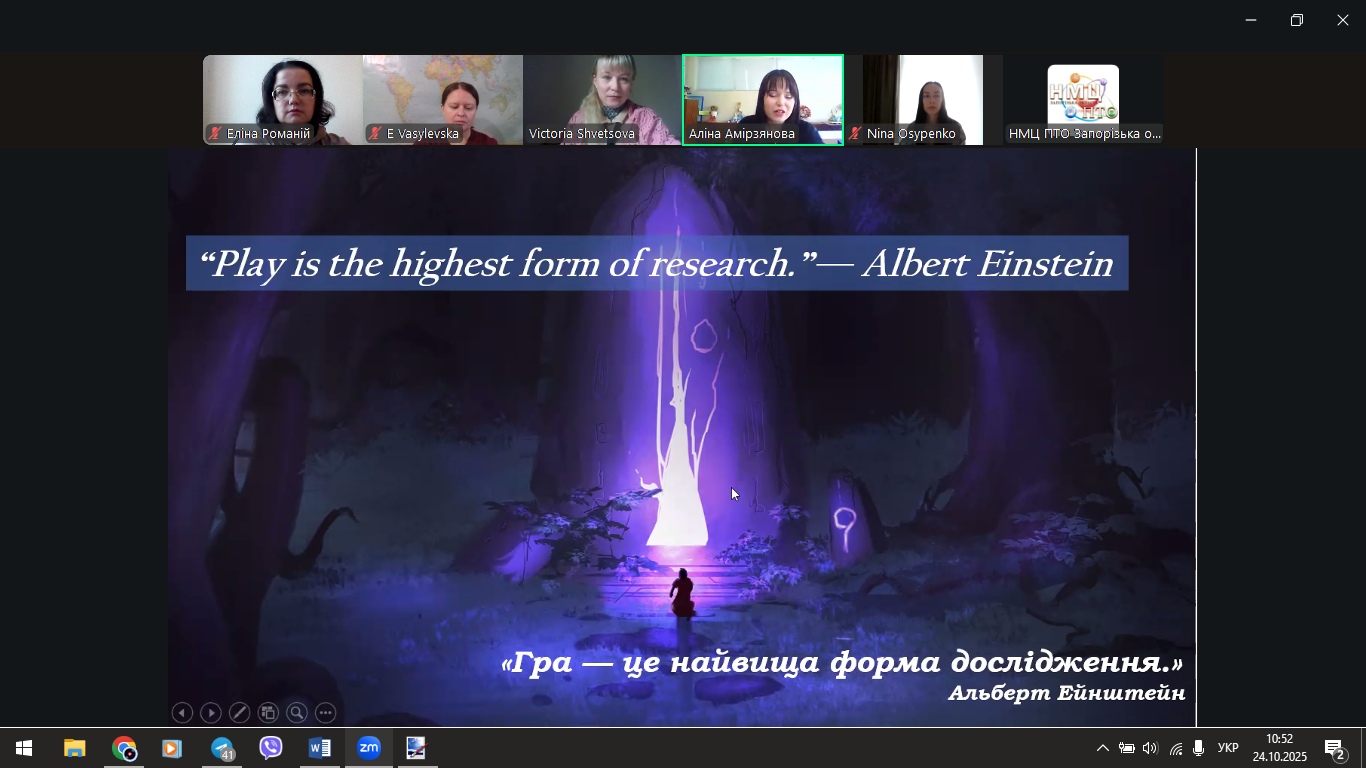
Task: Select Victoria Shvetsova's video thumbnail
Action: click(603, 100)
